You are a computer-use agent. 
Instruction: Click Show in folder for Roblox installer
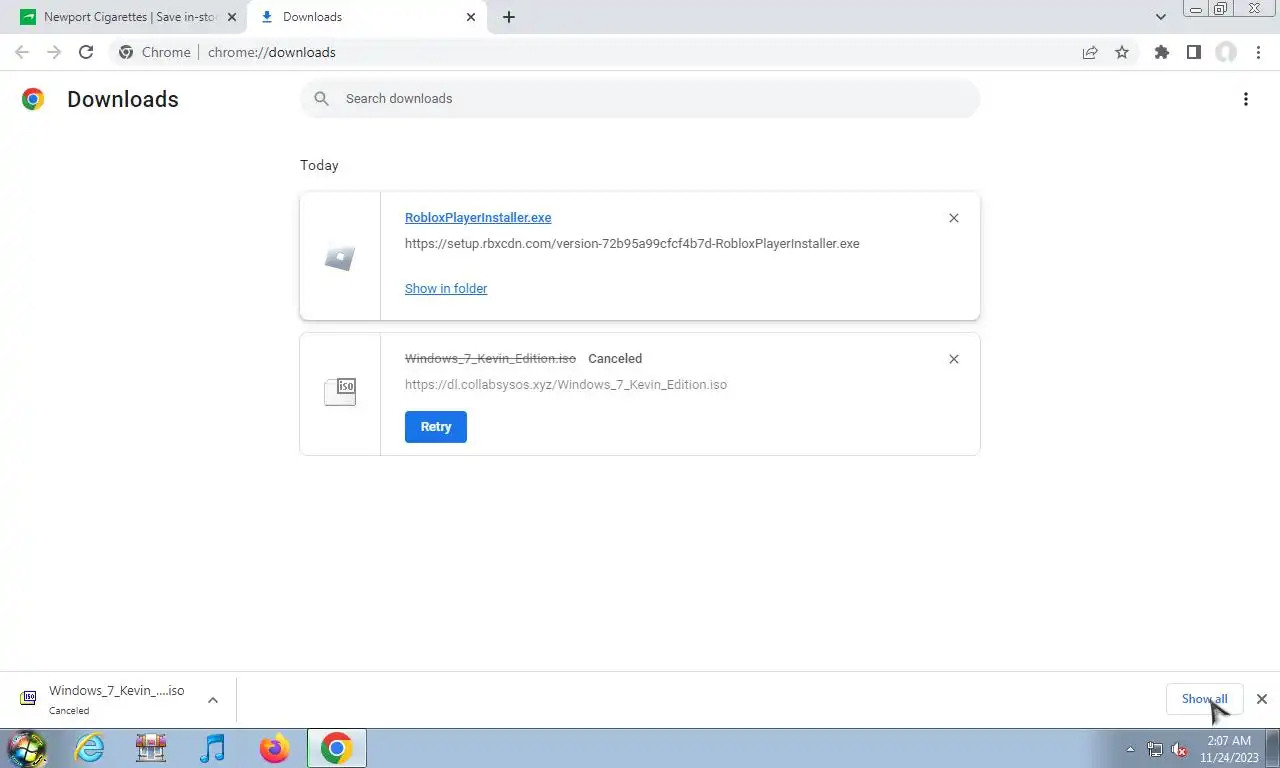[x=446, y=288]
